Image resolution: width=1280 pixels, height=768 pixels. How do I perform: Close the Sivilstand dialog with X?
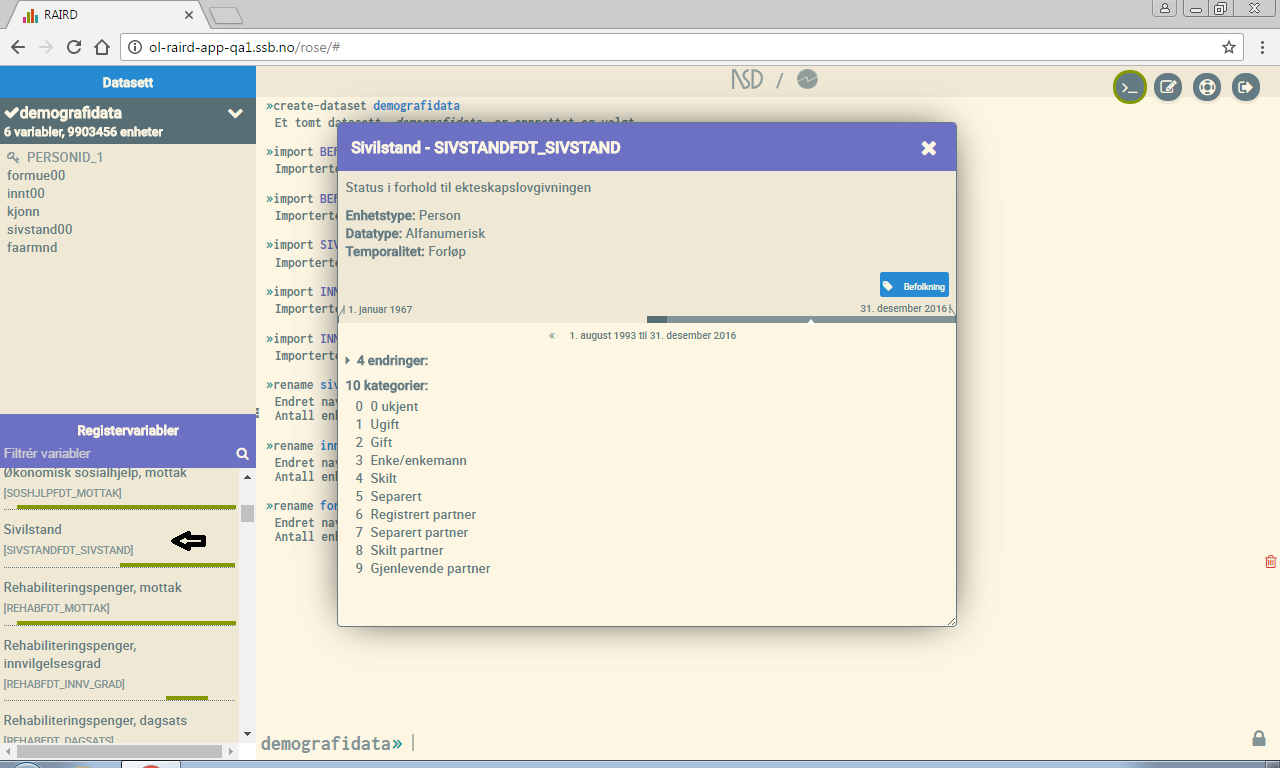click(x=928, y=148)
